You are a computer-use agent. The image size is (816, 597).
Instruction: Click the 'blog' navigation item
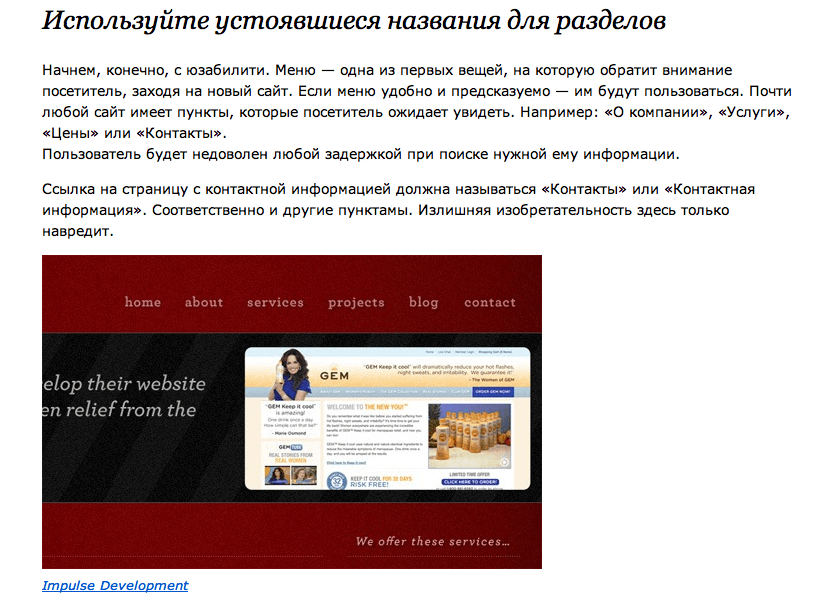coord(423,302)
